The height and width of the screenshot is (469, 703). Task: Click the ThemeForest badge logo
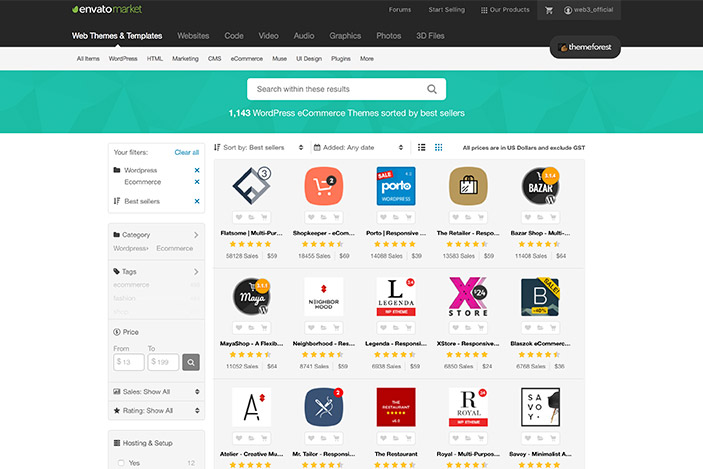click(x=585, y=47)
